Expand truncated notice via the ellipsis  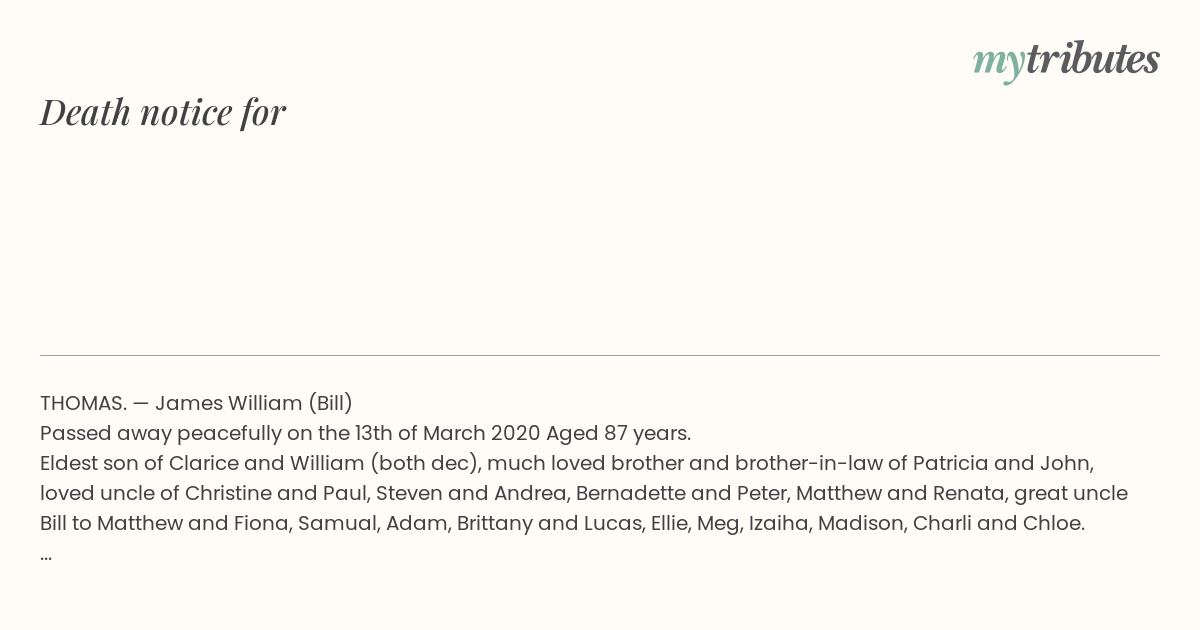tap(46, 554)
